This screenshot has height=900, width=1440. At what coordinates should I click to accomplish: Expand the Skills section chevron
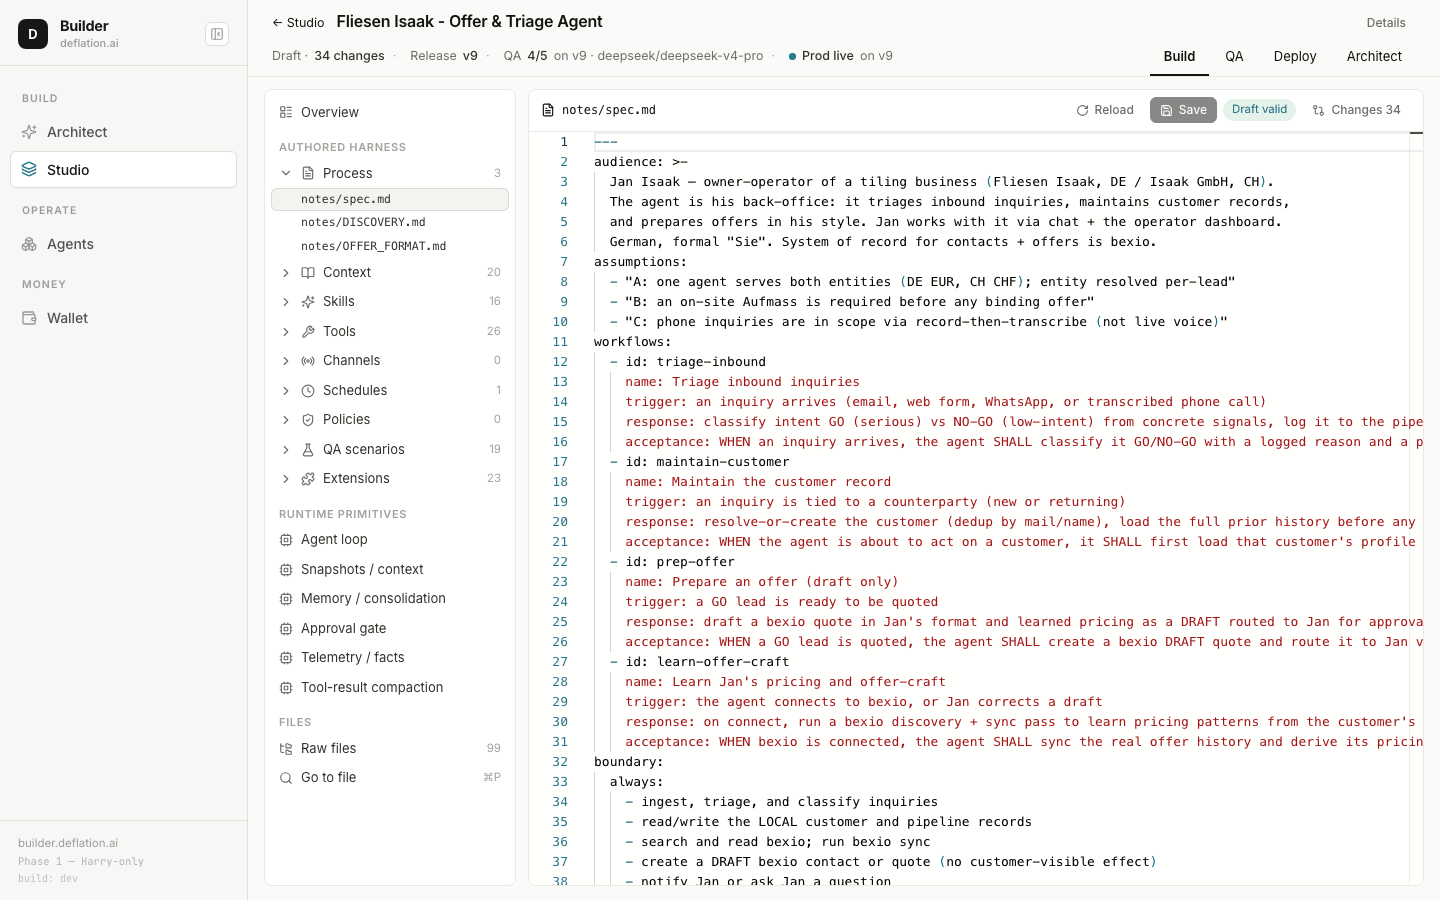click(x=286, y=301)
